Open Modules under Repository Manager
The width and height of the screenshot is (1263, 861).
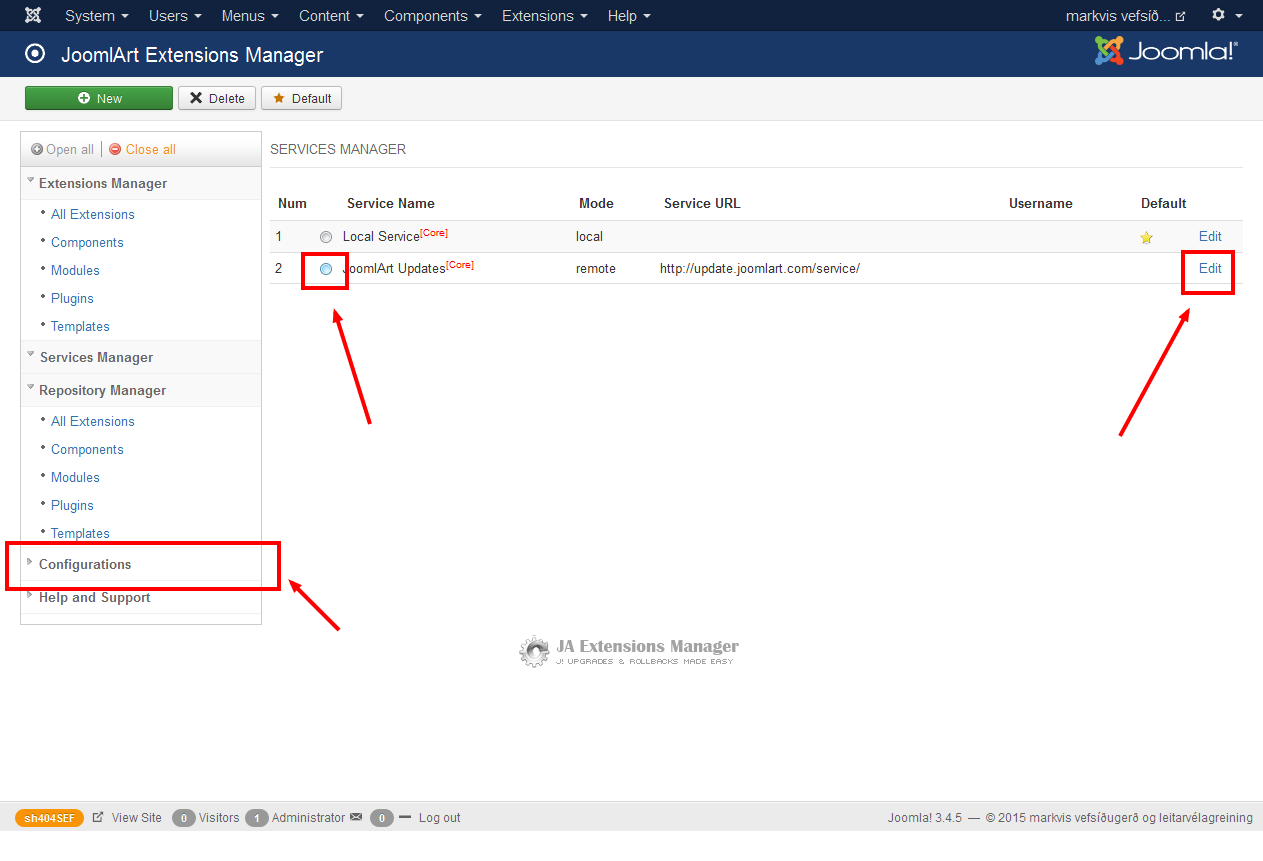[75, 477]
